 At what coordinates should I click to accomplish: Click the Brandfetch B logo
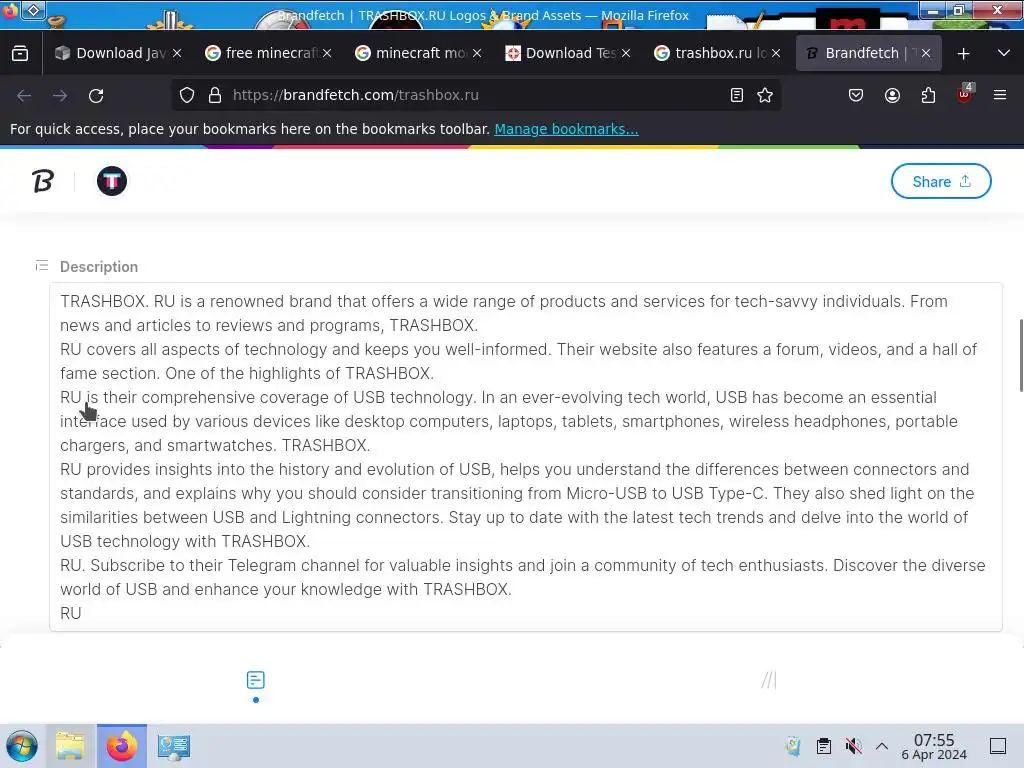[x=43, y=181]
